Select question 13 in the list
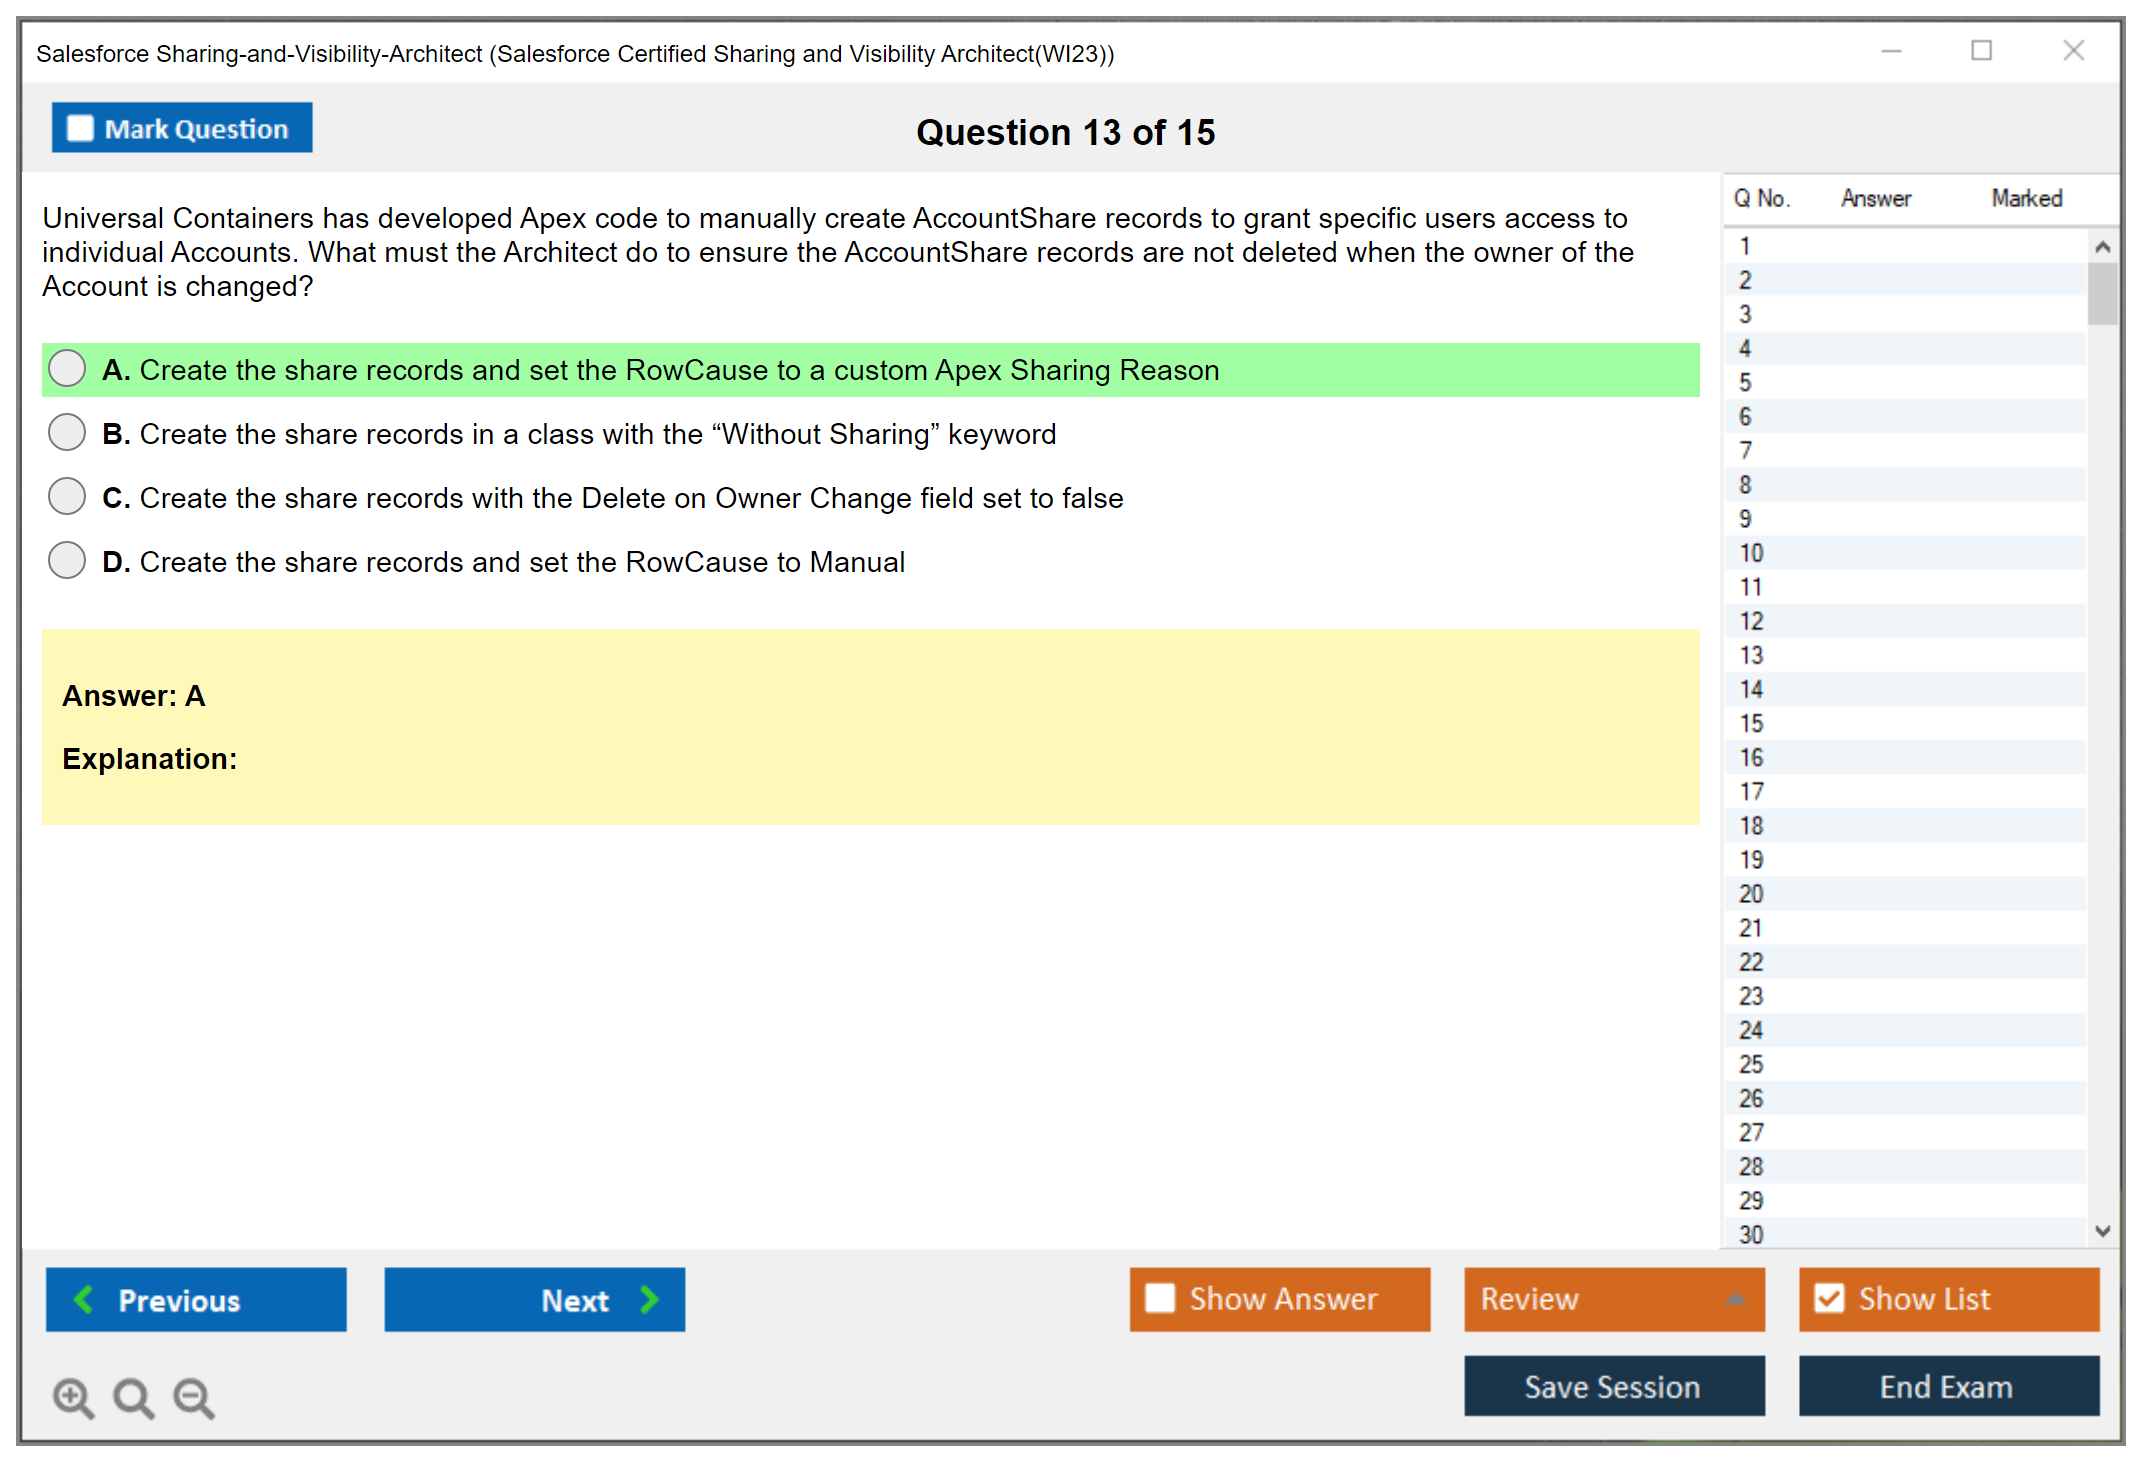This screenshot has width=2150, height=1470. (x=1751, y=655)
